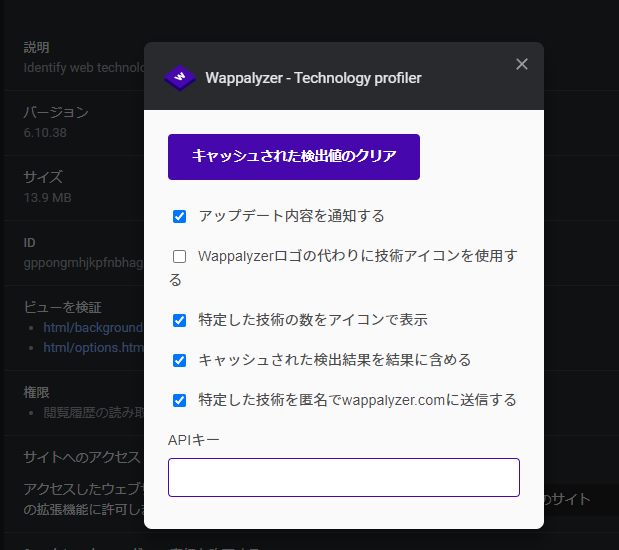The width and height of the screenshot is (619, 550).
Task: Click the 権限 heading
Action: (x=36, y=392)
